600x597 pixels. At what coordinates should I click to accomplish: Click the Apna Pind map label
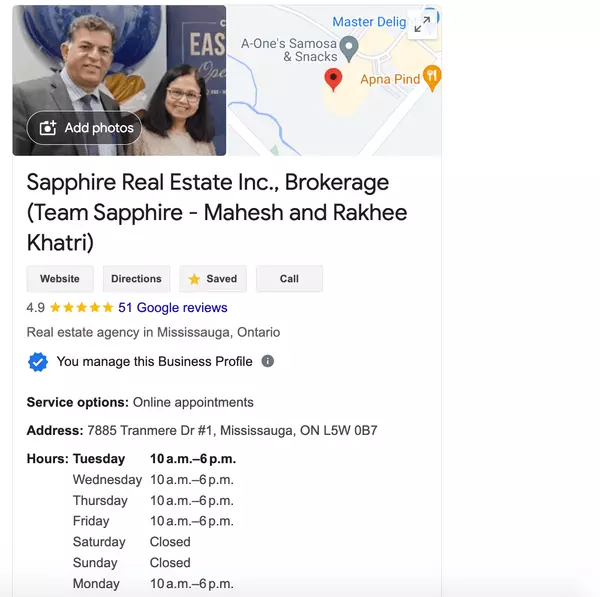click(x=390, y=79)
